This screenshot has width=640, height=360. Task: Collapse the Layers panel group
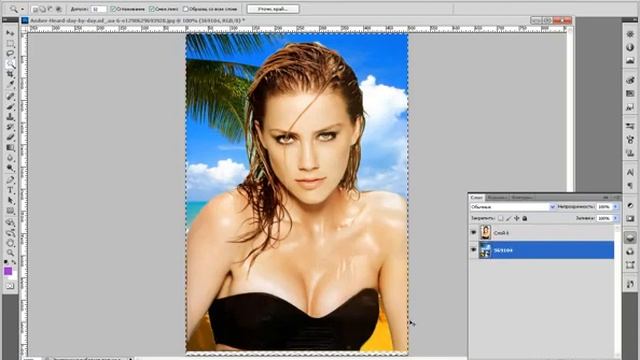[606, 198]
